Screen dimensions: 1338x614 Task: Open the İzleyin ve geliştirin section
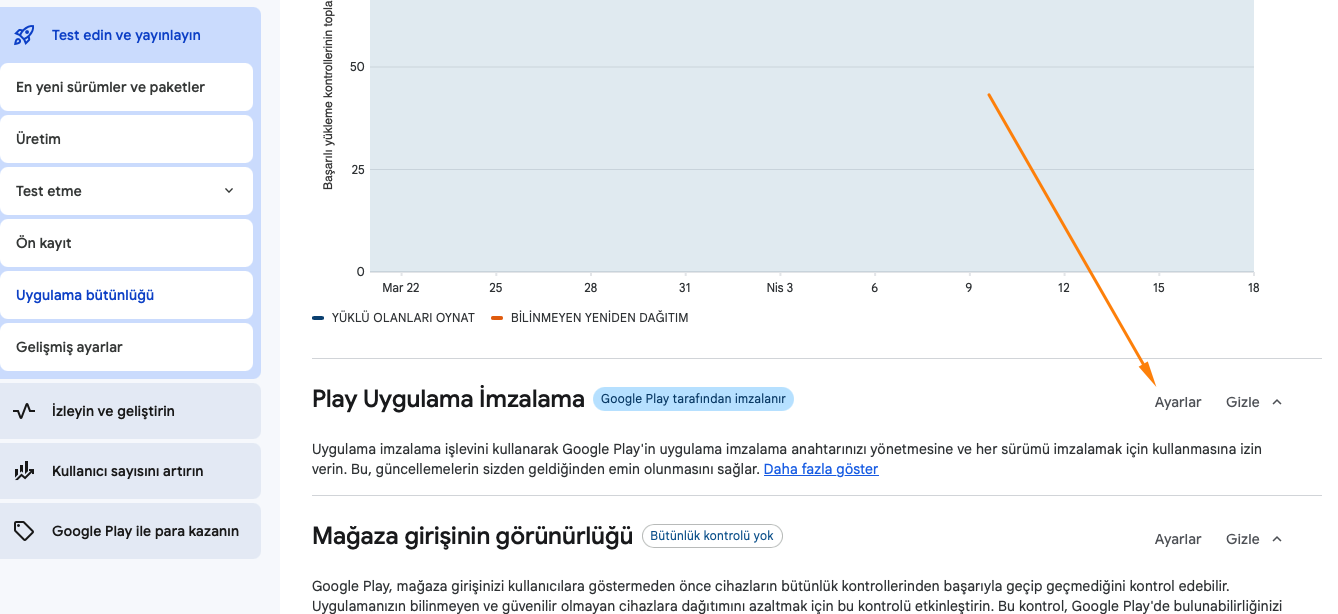[130, 411]
